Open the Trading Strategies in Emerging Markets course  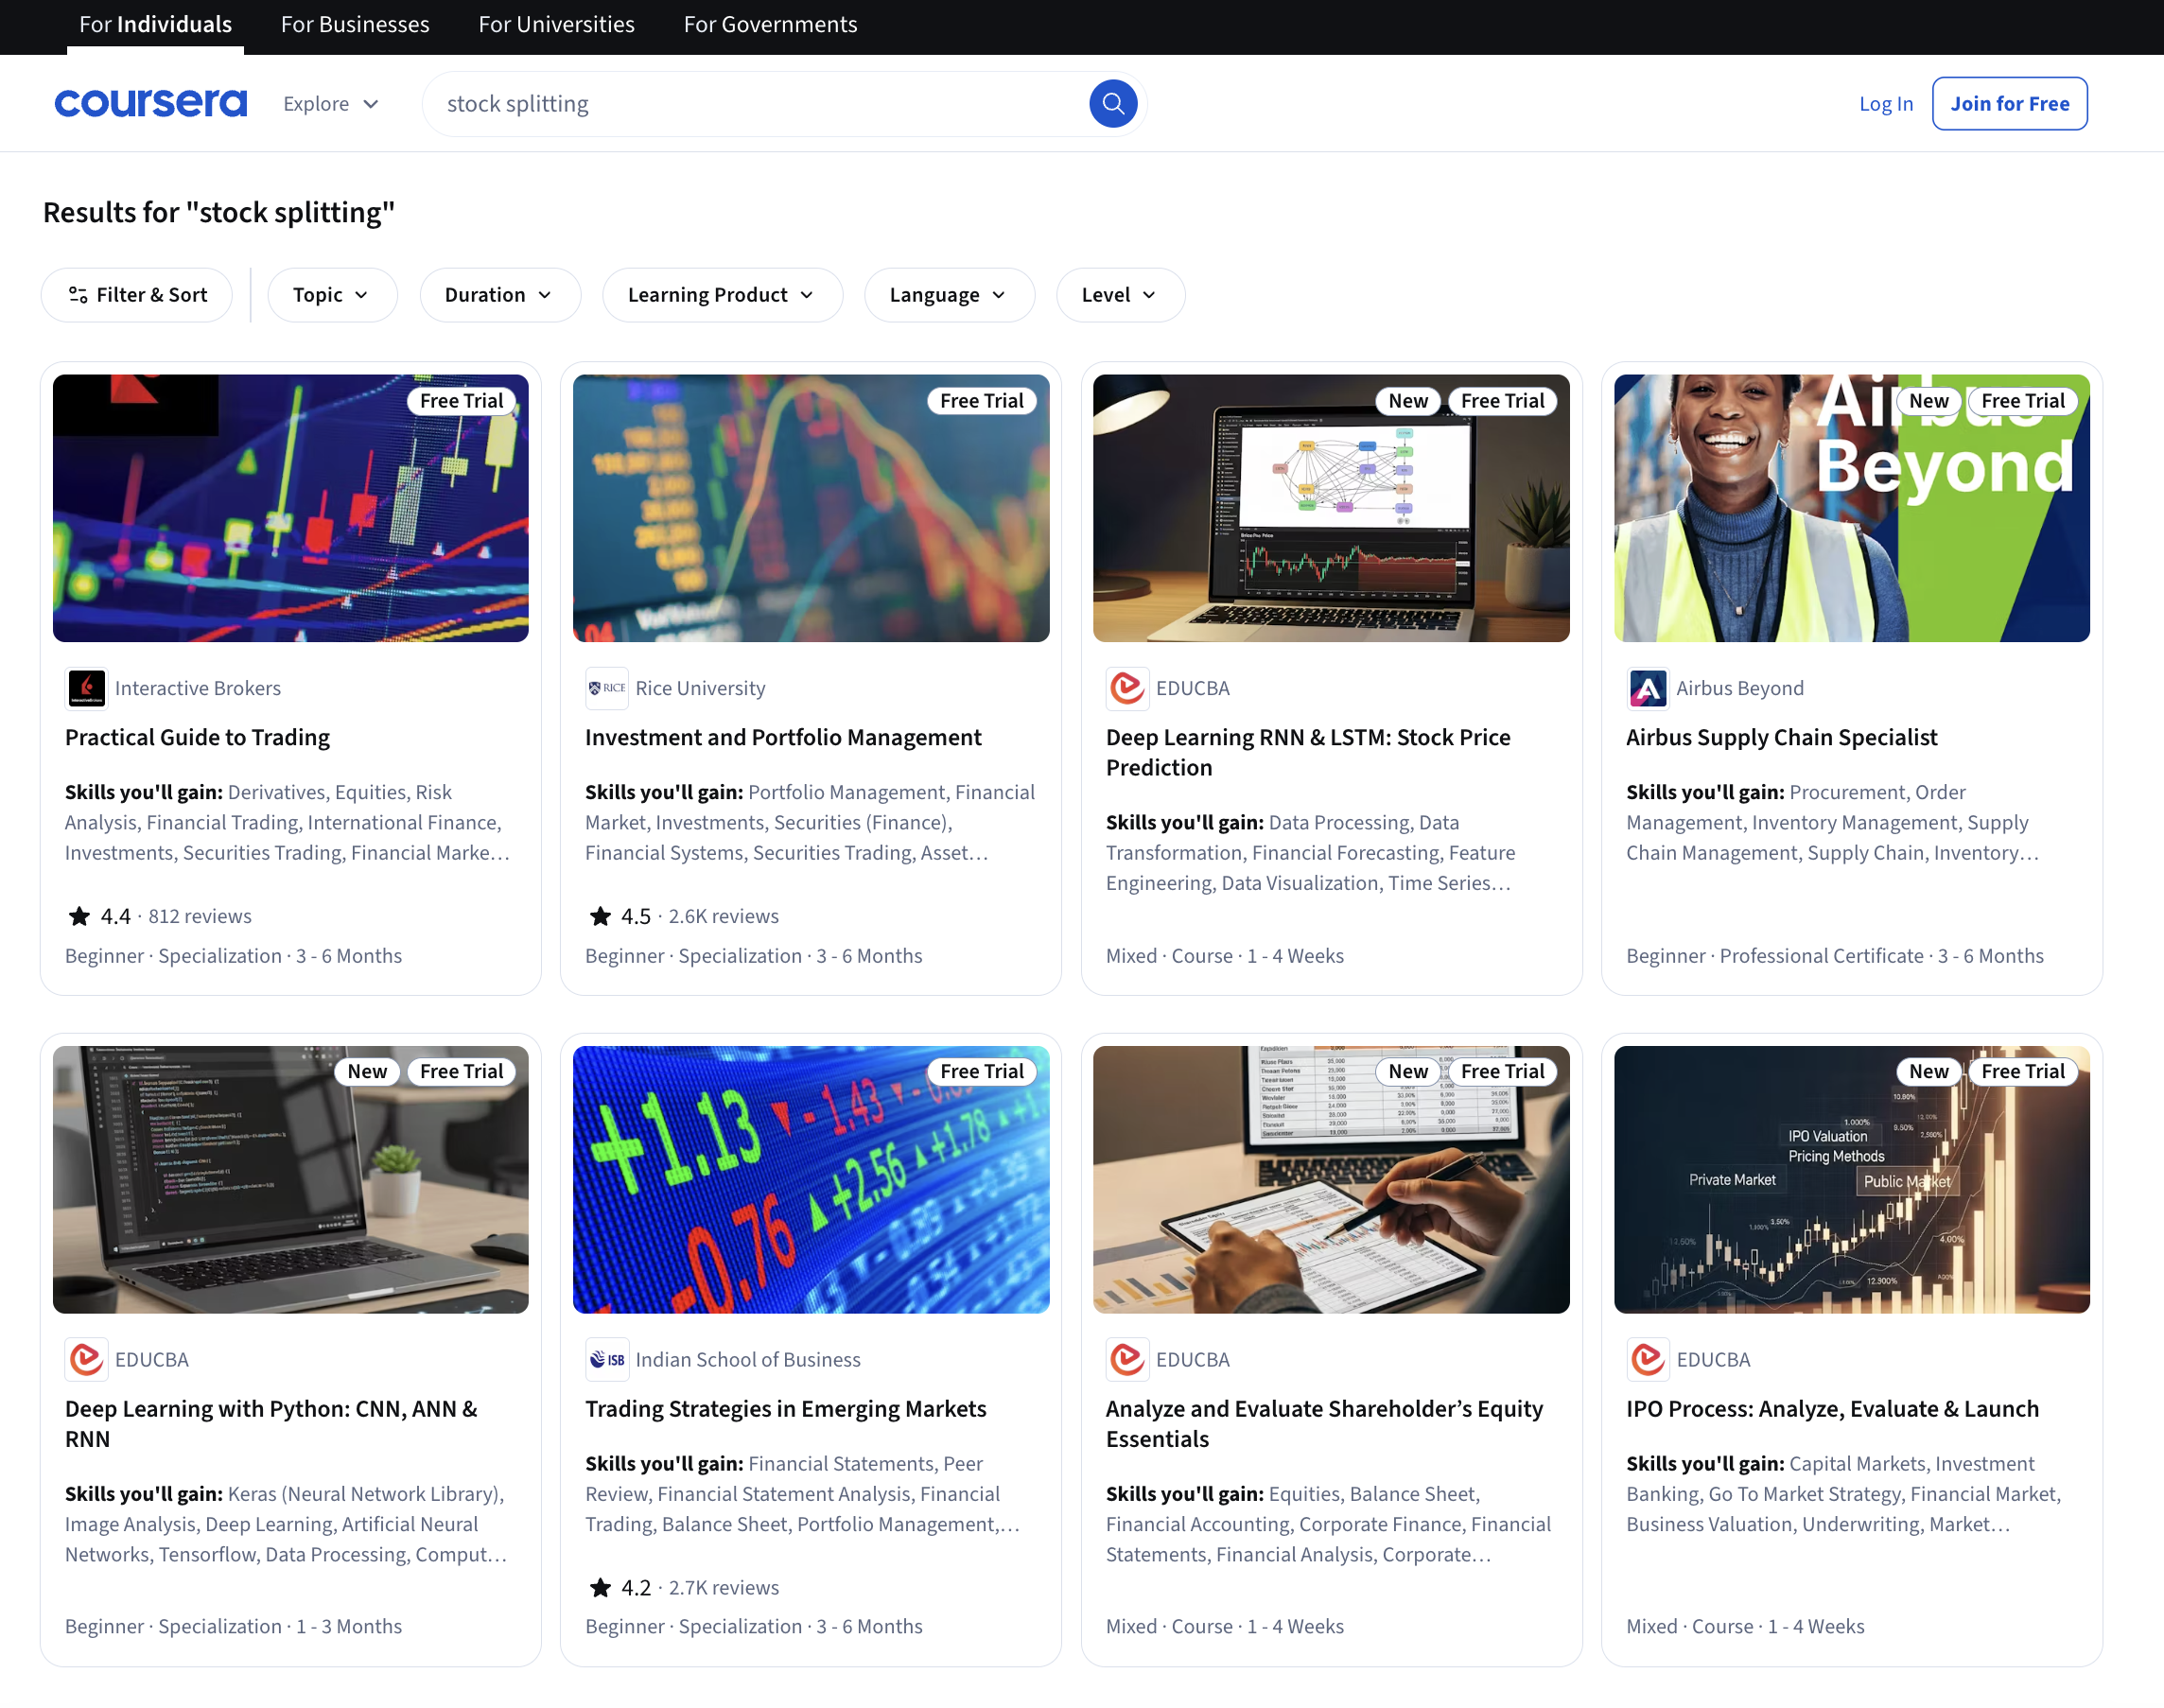click(785, 1408)
